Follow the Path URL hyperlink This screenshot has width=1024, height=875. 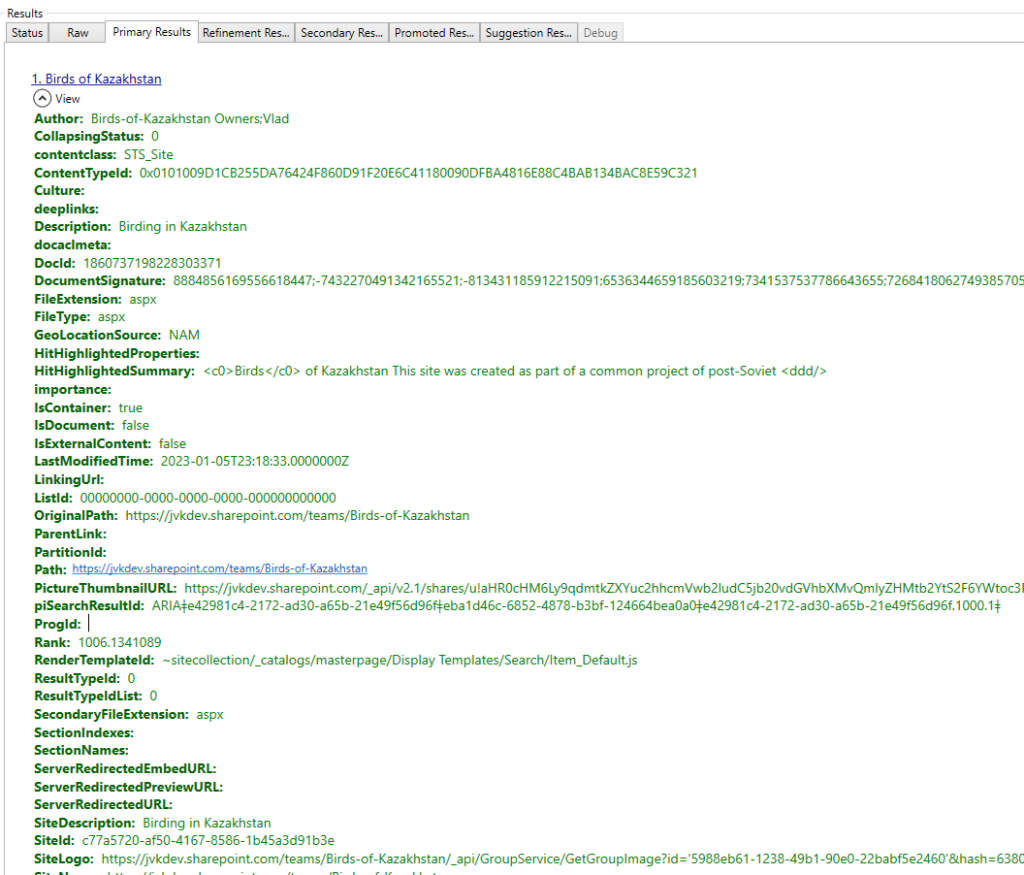point(219,569)
